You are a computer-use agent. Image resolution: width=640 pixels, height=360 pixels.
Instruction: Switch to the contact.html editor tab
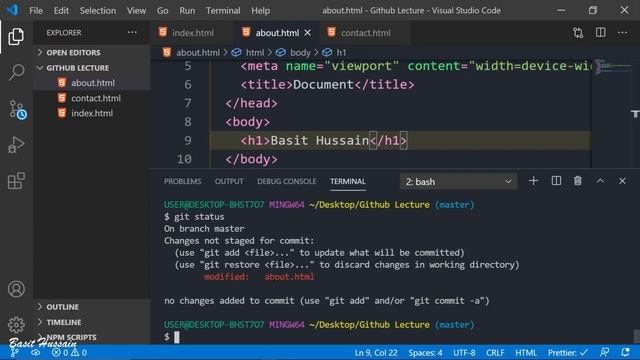[x=365, y=33]
